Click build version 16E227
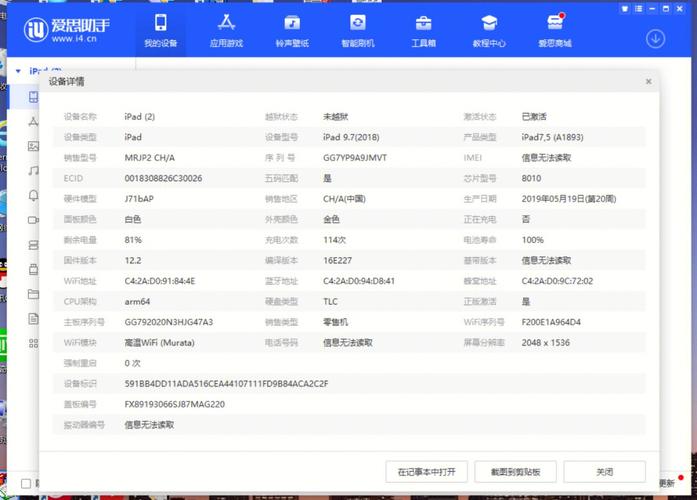The width and height of the screenshot is (697, 500). pos(337,260)
